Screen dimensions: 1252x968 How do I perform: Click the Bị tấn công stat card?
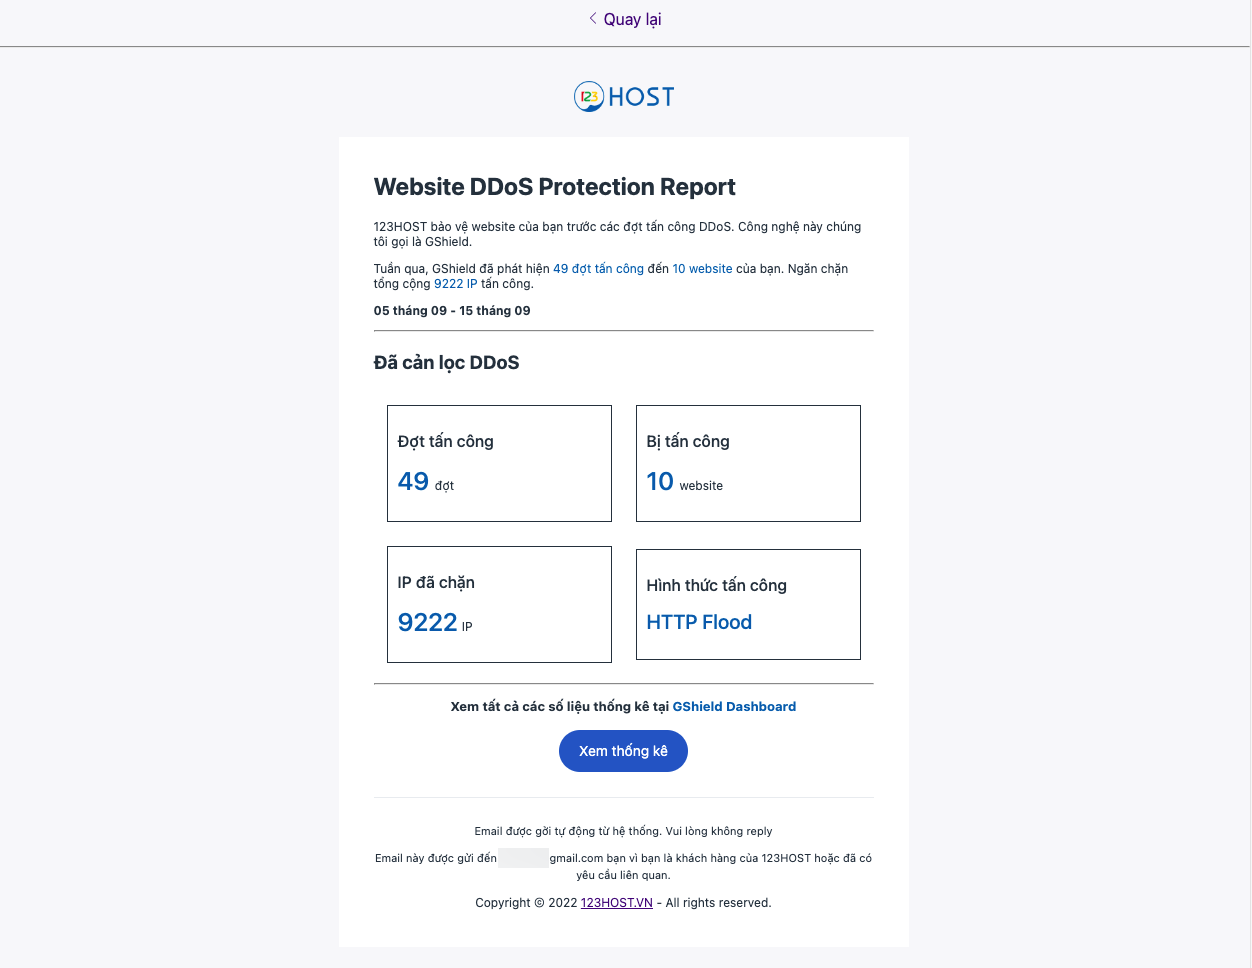coord(748,463)
